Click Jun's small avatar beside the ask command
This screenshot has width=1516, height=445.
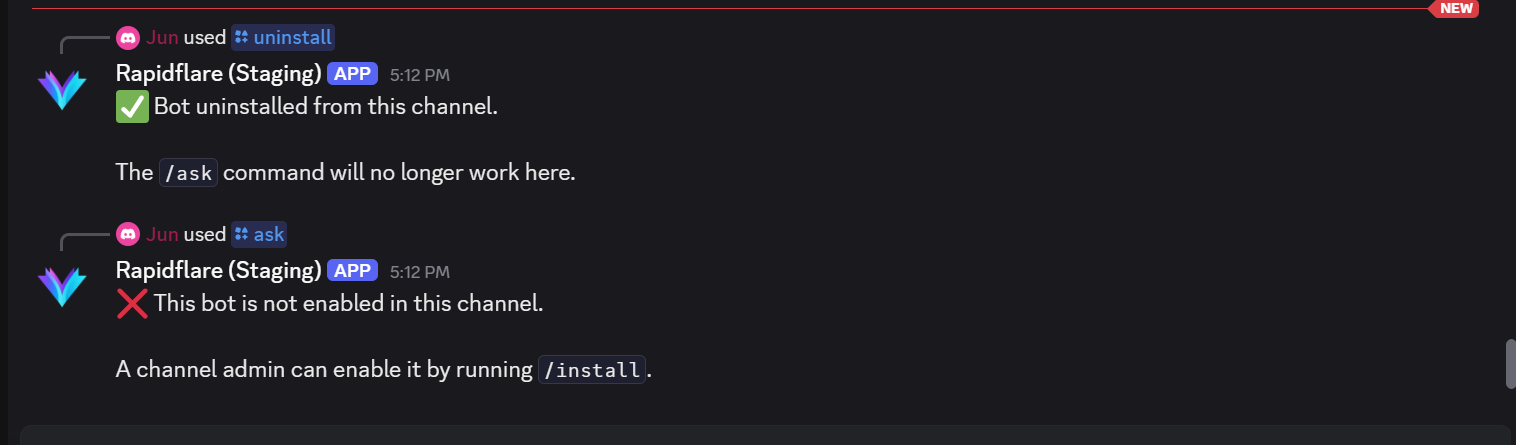pos(128,235)
